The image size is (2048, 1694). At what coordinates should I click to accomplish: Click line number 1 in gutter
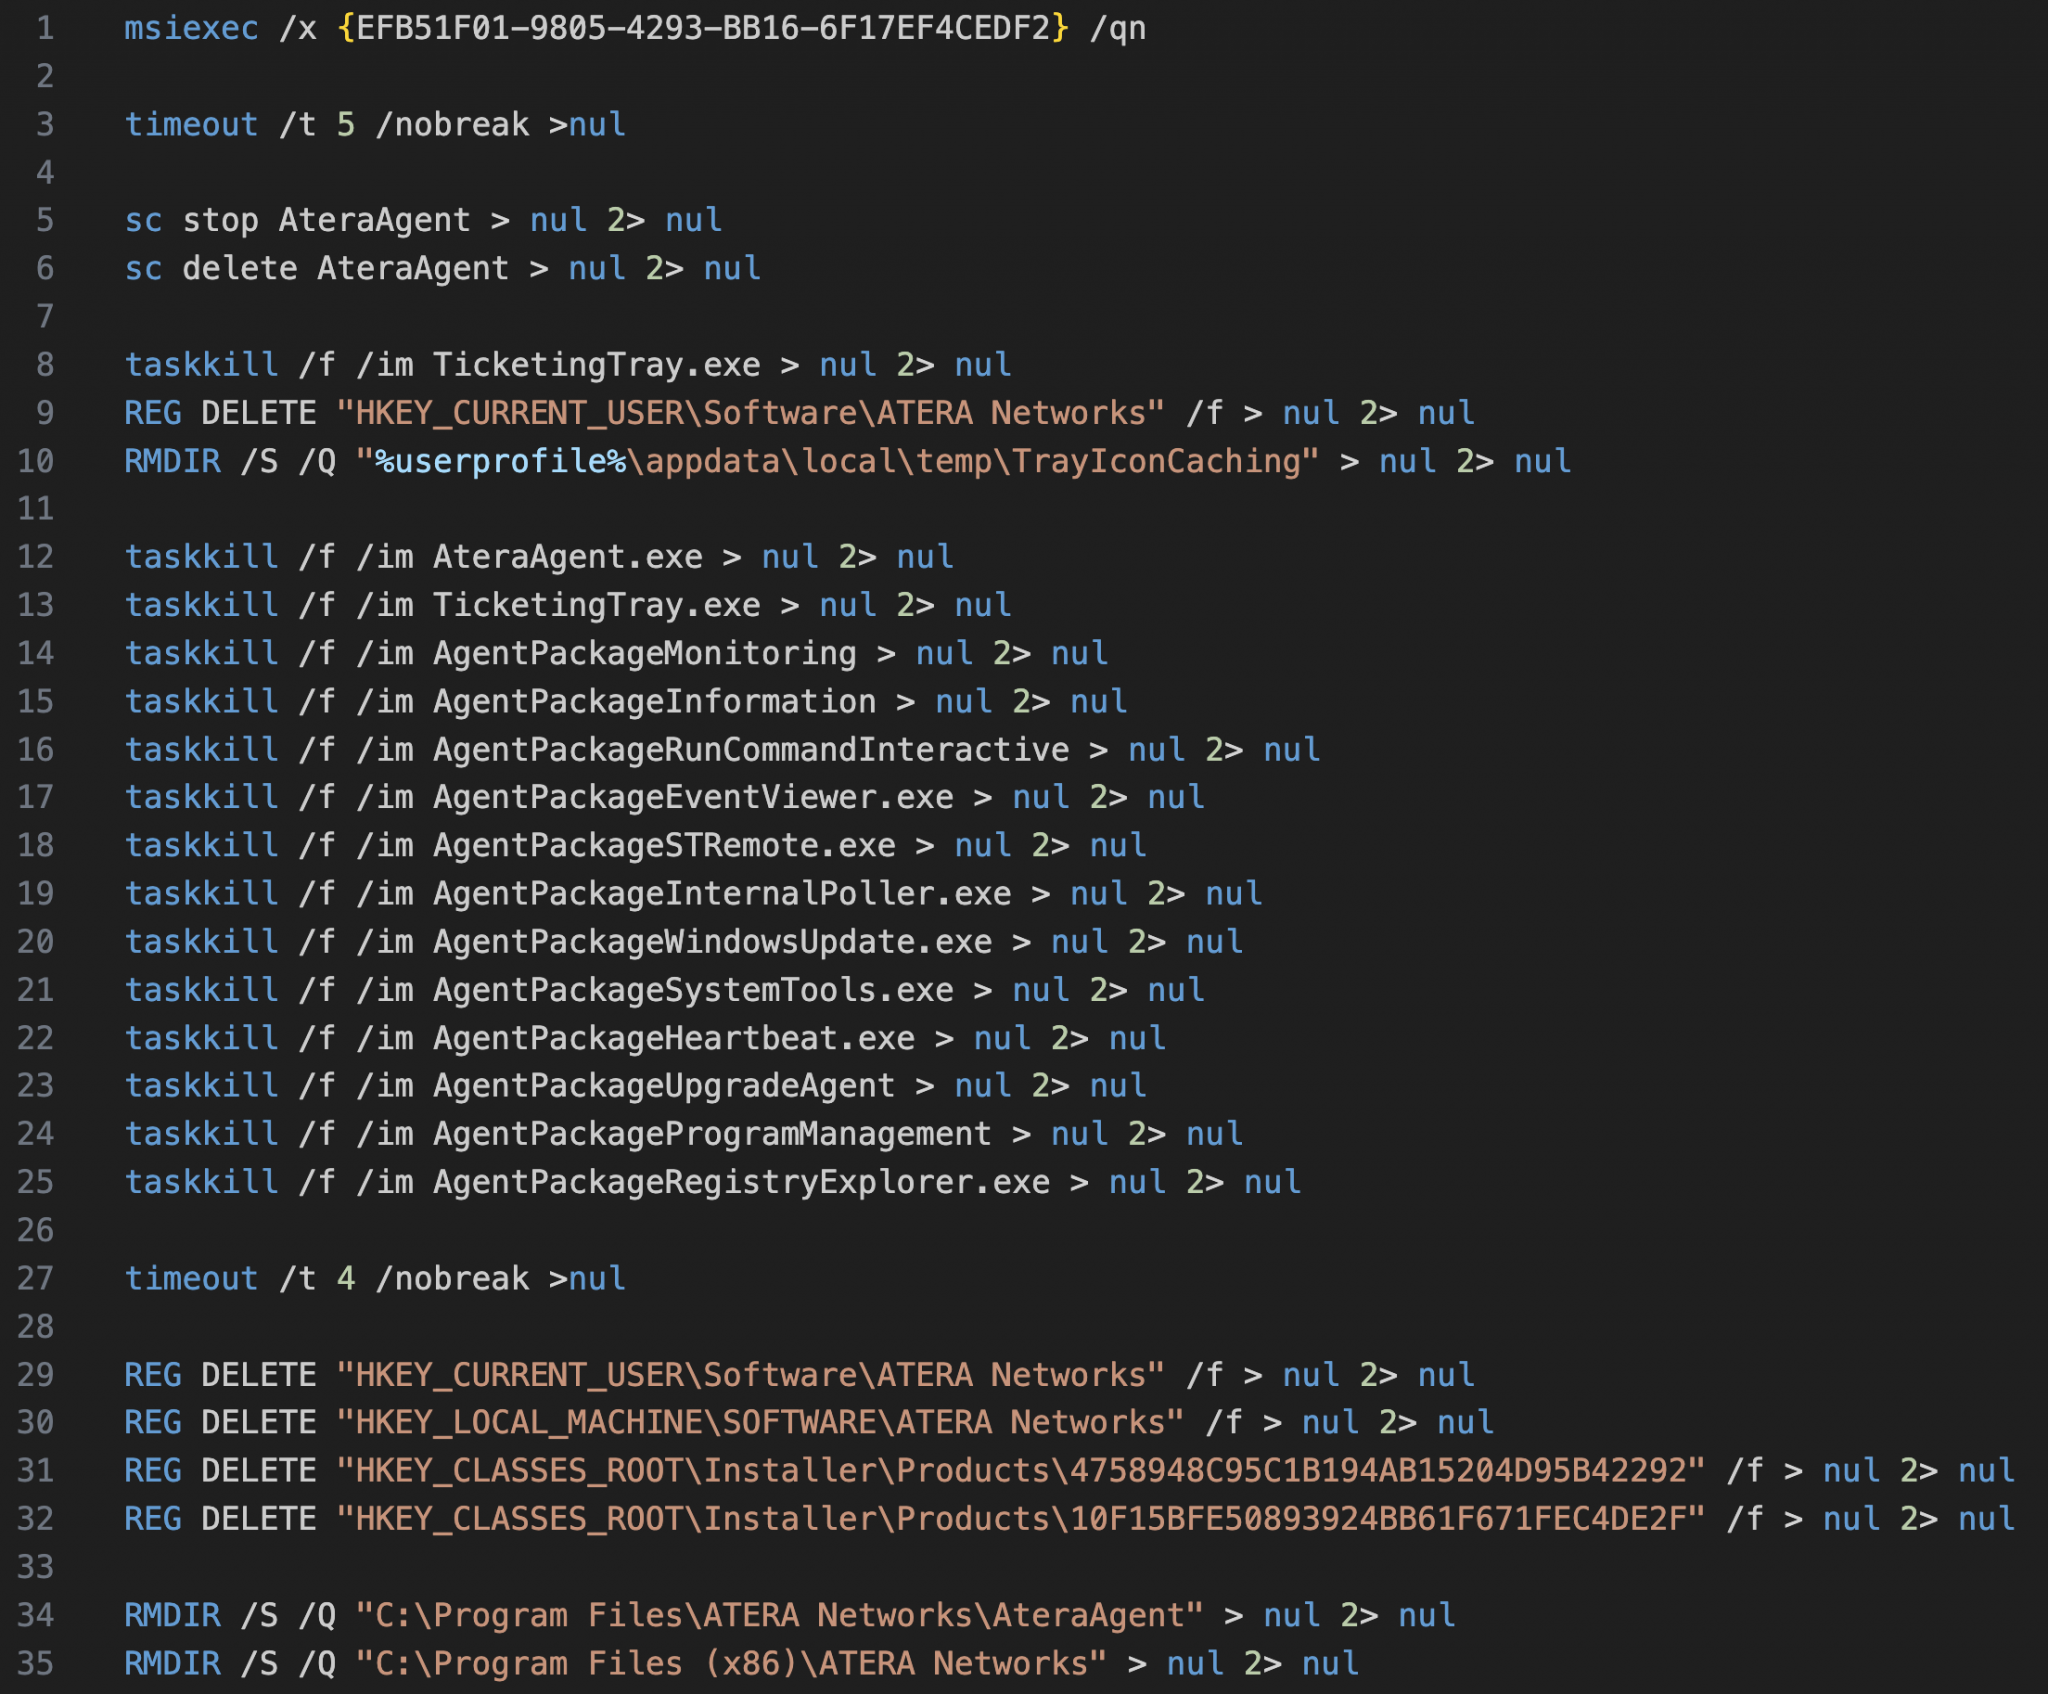(x=44, y=28)
